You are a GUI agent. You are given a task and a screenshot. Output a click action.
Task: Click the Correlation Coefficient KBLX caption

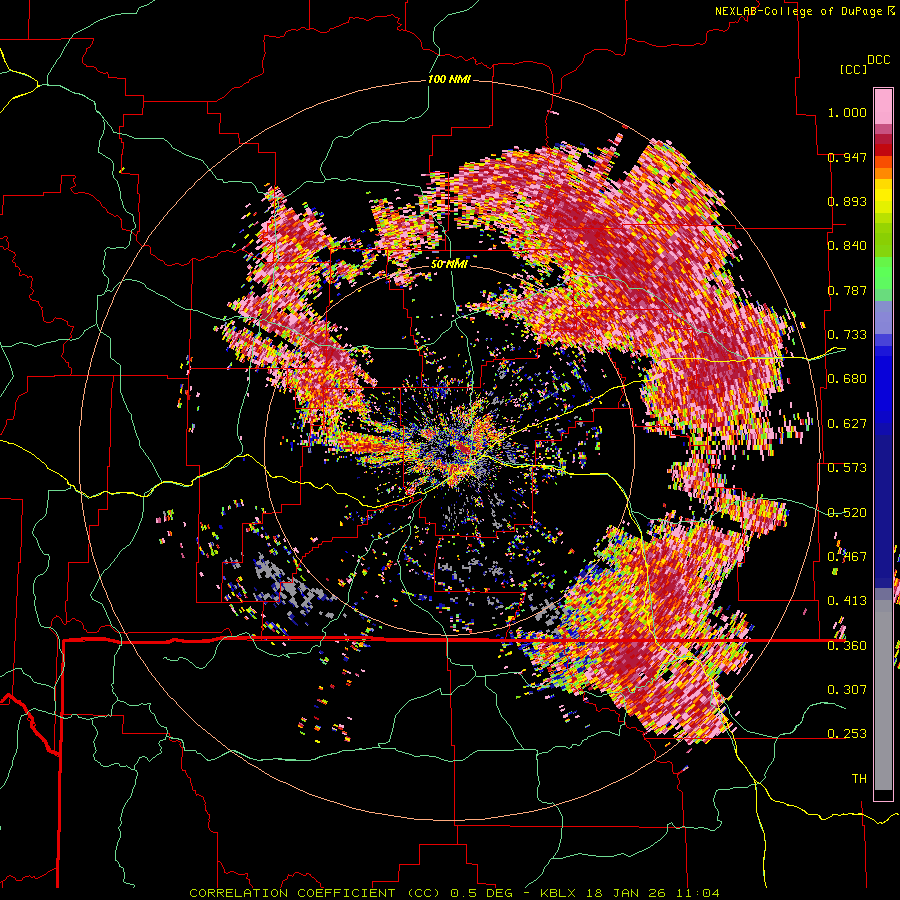454,893
